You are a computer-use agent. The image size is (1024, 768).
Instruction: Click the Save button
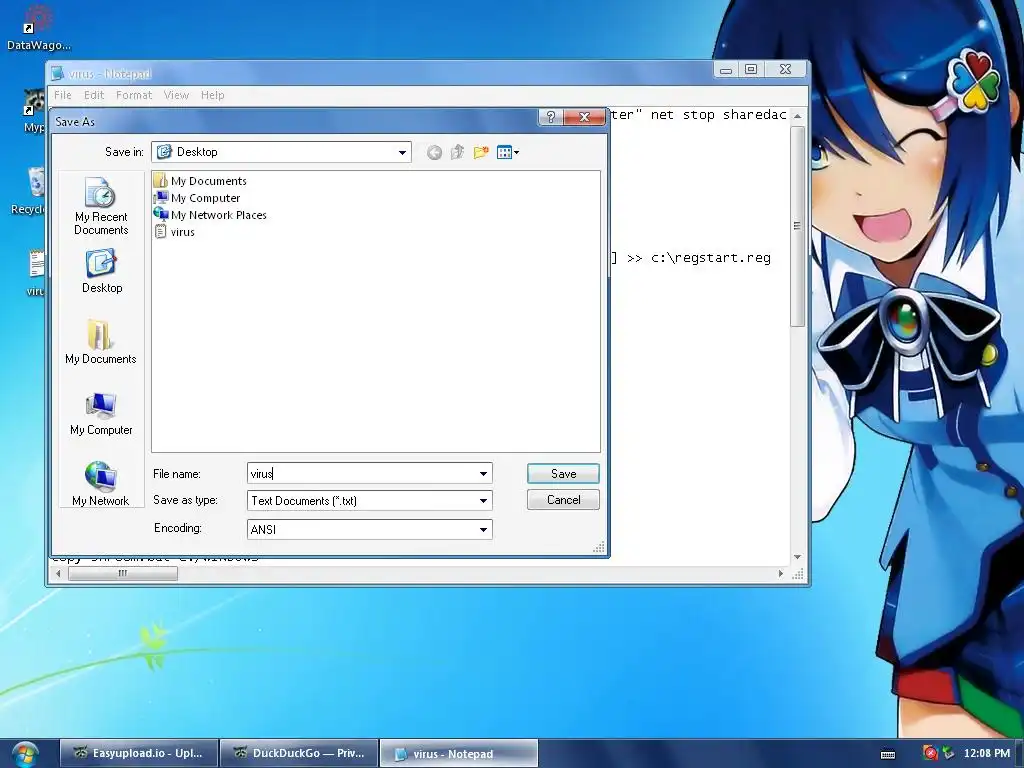563,473
